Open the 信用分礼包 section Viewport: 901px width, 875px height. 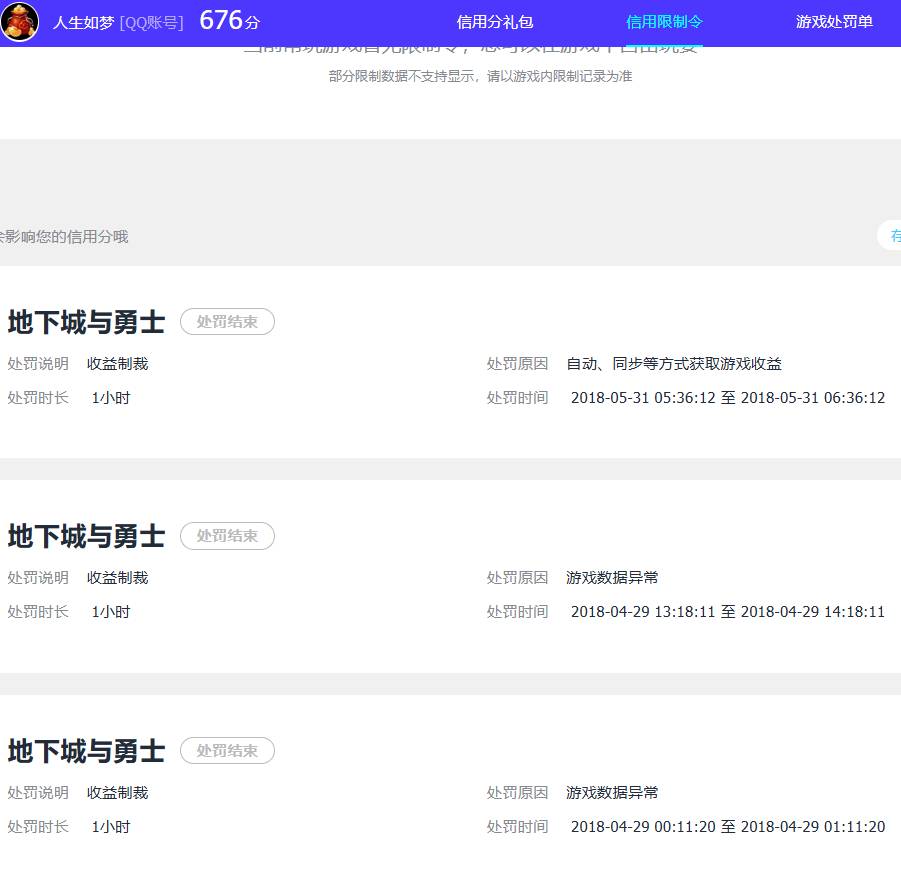click(494, 20)
